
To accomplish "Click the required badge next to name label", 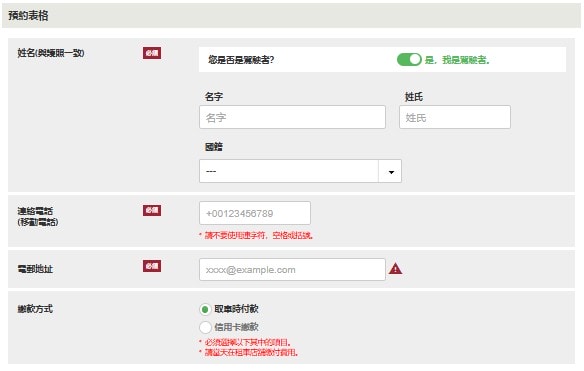I will pyautogui.click(x=152, y=53).
